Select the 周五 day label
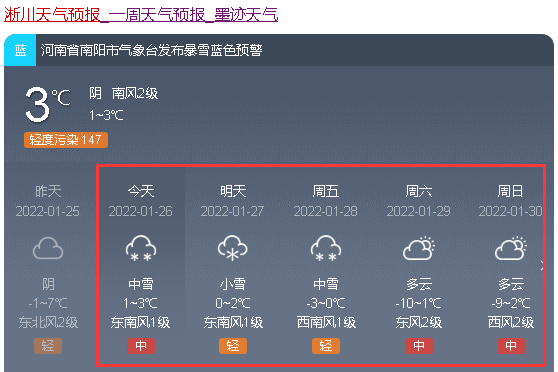558x372 pixels. (x=326, y=191)
